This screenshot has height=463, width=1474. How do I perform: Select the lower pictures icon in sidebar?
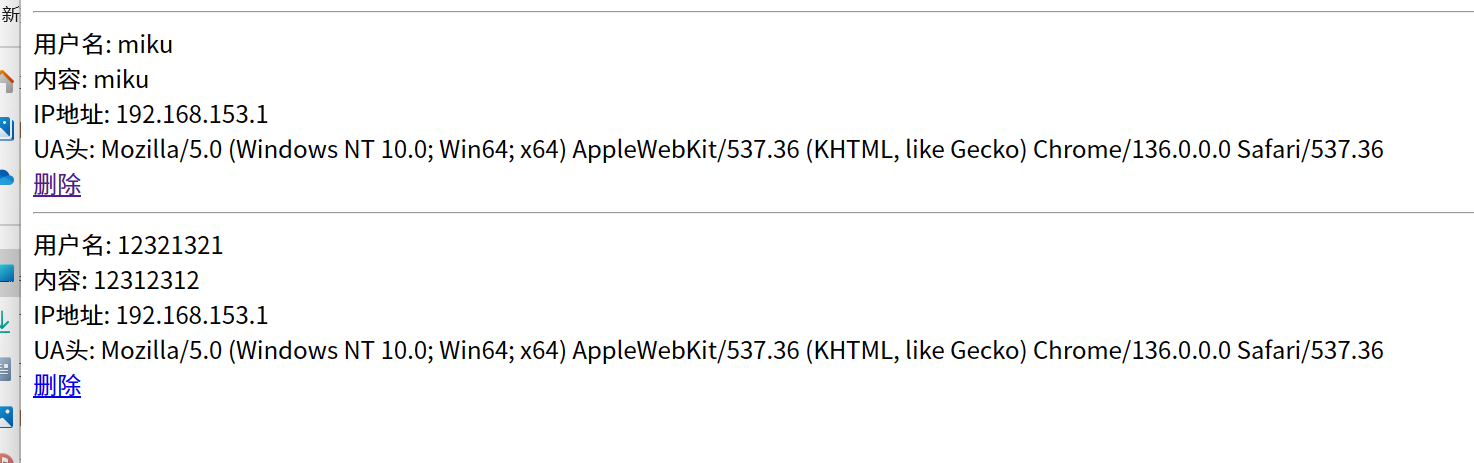click(x=8, y=418)
